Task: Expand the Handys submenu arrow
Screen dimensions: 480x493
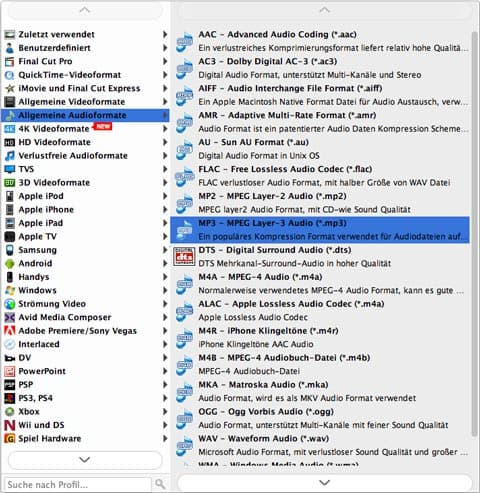Action: click(165, 277)
